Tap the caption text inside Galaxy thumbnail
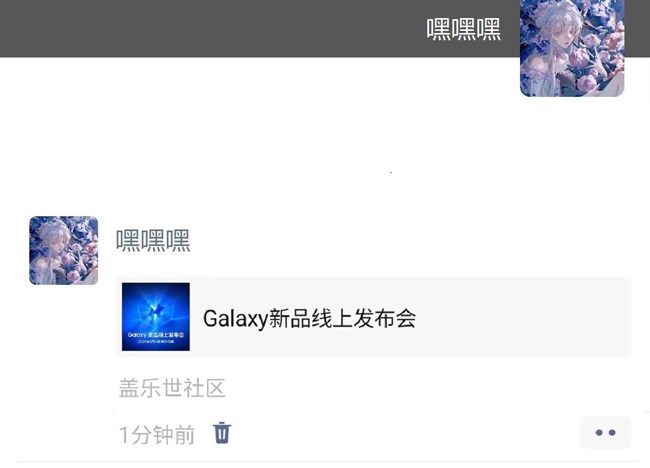The image size is (650, 468). pyautogui.click(x=156, y=337)
